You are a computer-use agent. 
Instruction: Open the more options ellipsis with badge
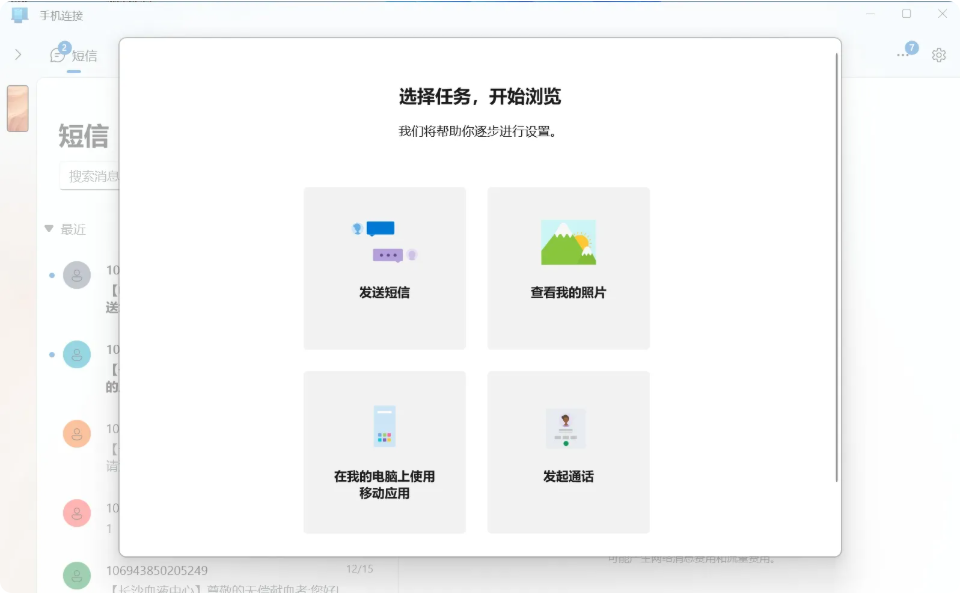click(x=903, y=54)
